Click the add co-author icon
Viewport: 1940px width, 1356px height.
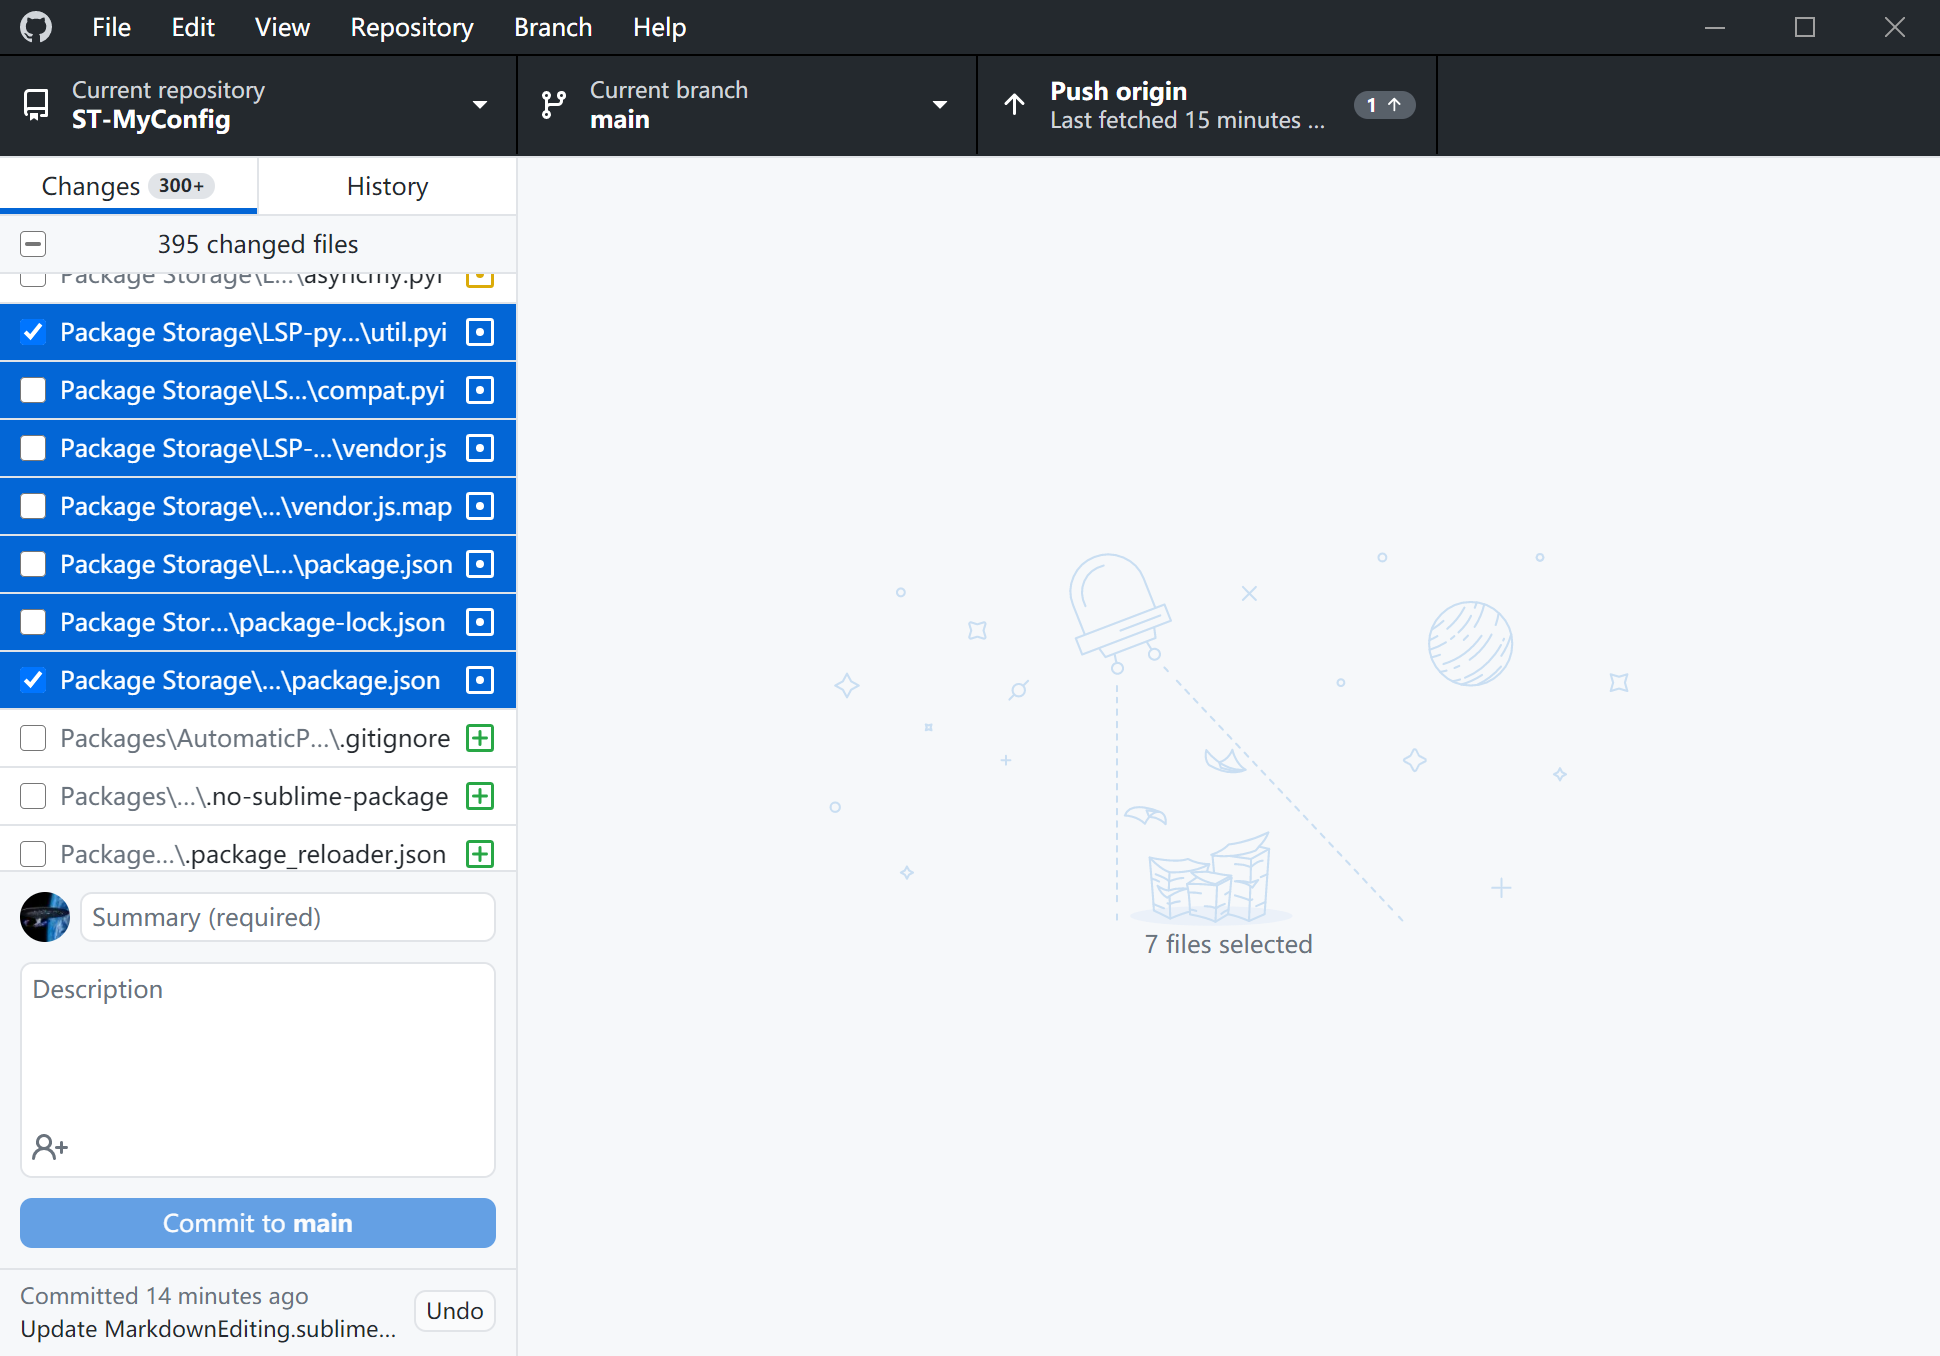[x=49, y=1146]
